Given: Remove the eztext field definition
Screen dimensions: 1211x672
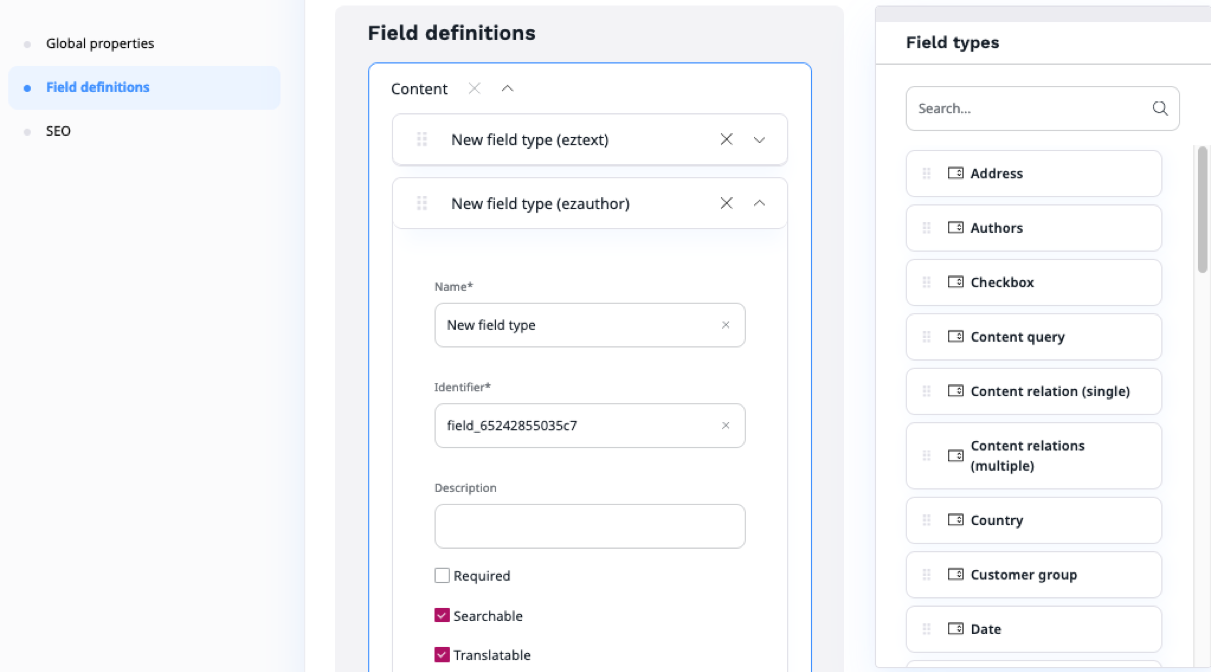Looking at the screenshot, I should click(727, 140).
